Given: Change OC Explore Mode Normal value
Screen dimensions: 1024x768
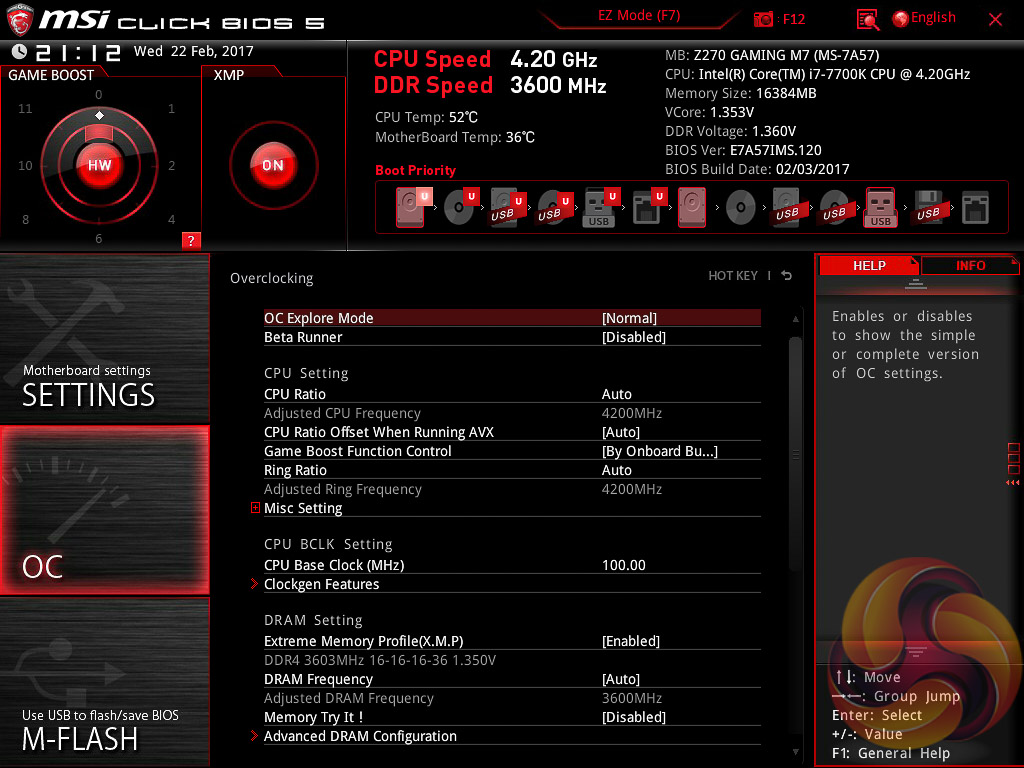Looking at the screenshot, I should 629,318.
